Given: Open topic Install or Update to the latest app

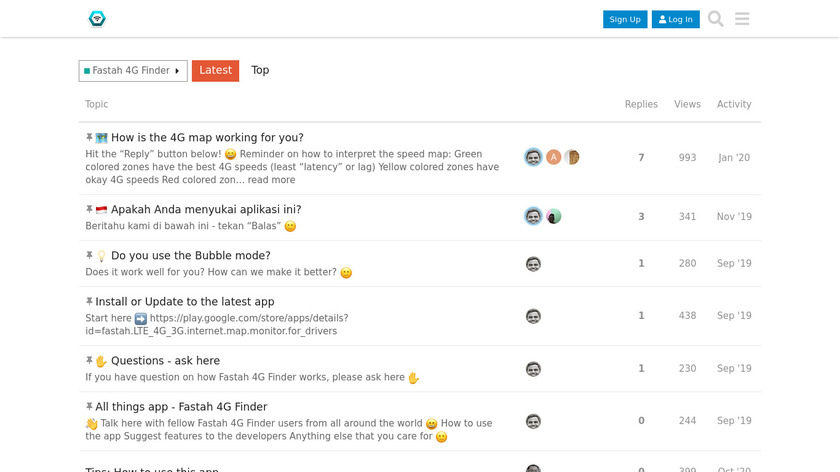Looking at the screenshot, I should point(185,302).
